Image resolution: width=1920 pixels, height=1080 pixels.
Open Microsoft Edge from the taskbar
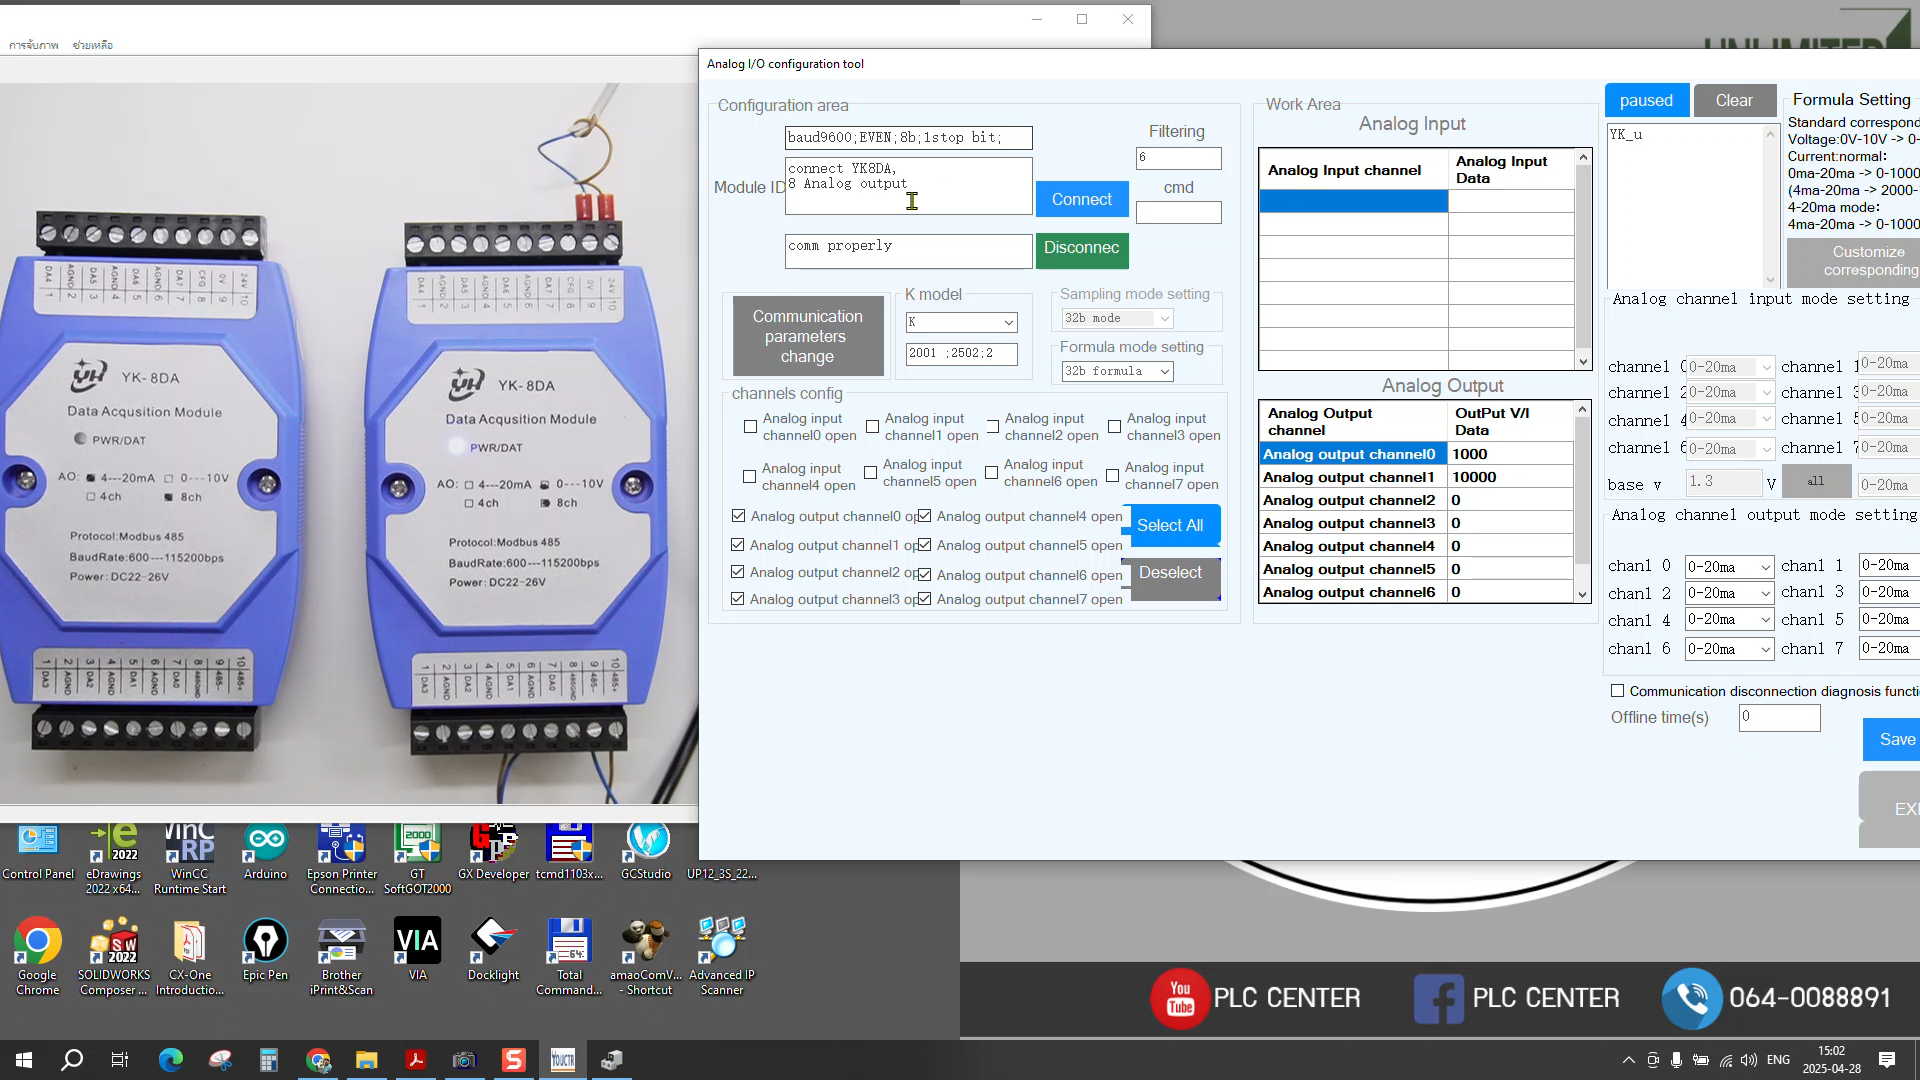(170, 1059)
